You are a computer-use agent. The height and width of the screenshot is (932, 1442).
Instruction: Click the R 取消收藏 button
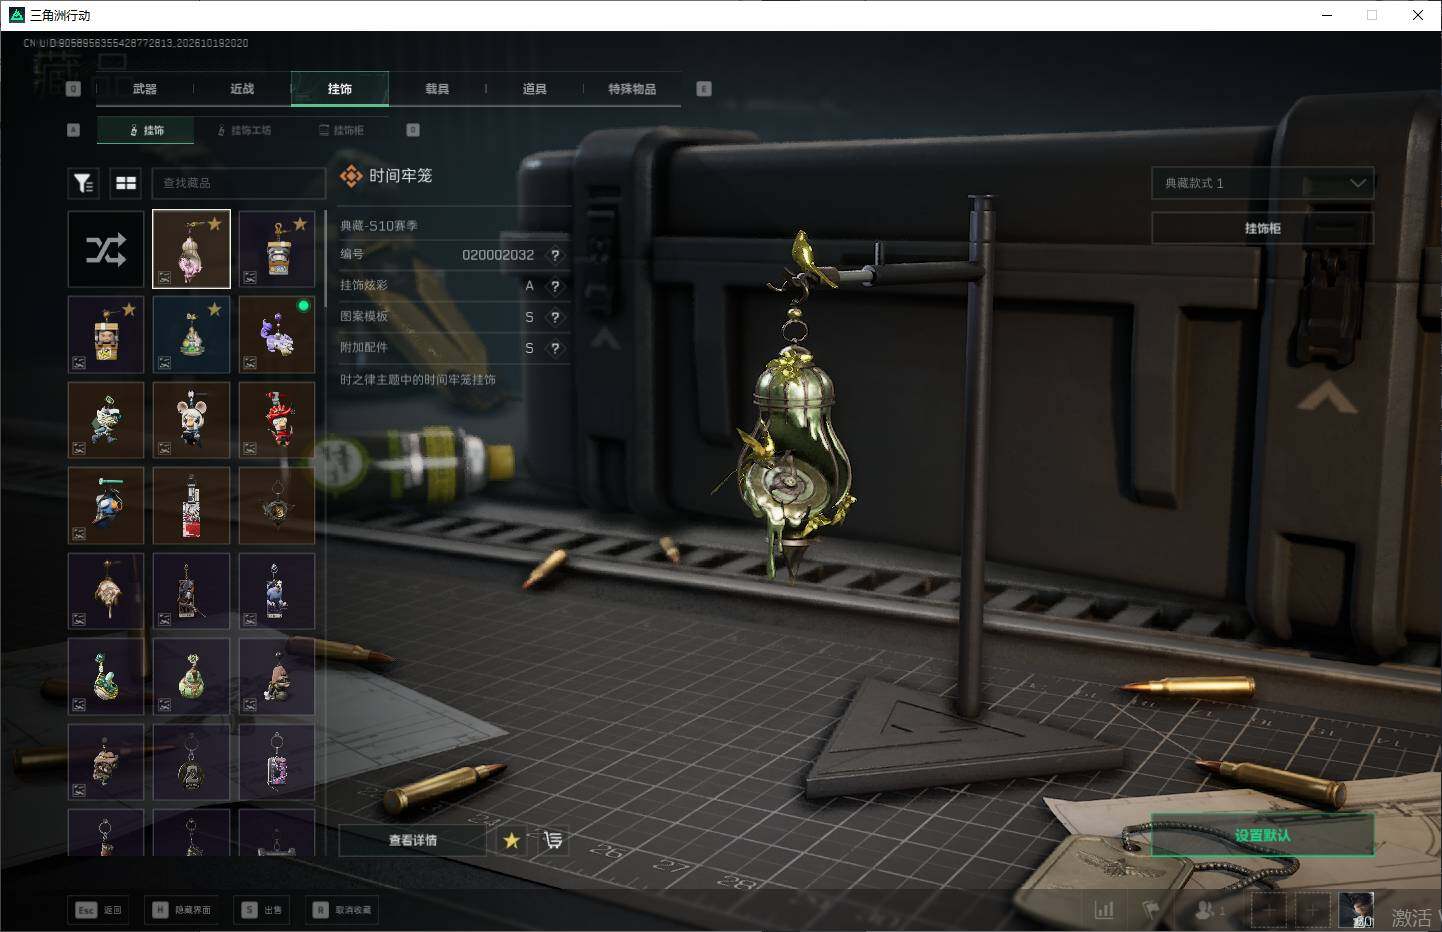point(343,910)
